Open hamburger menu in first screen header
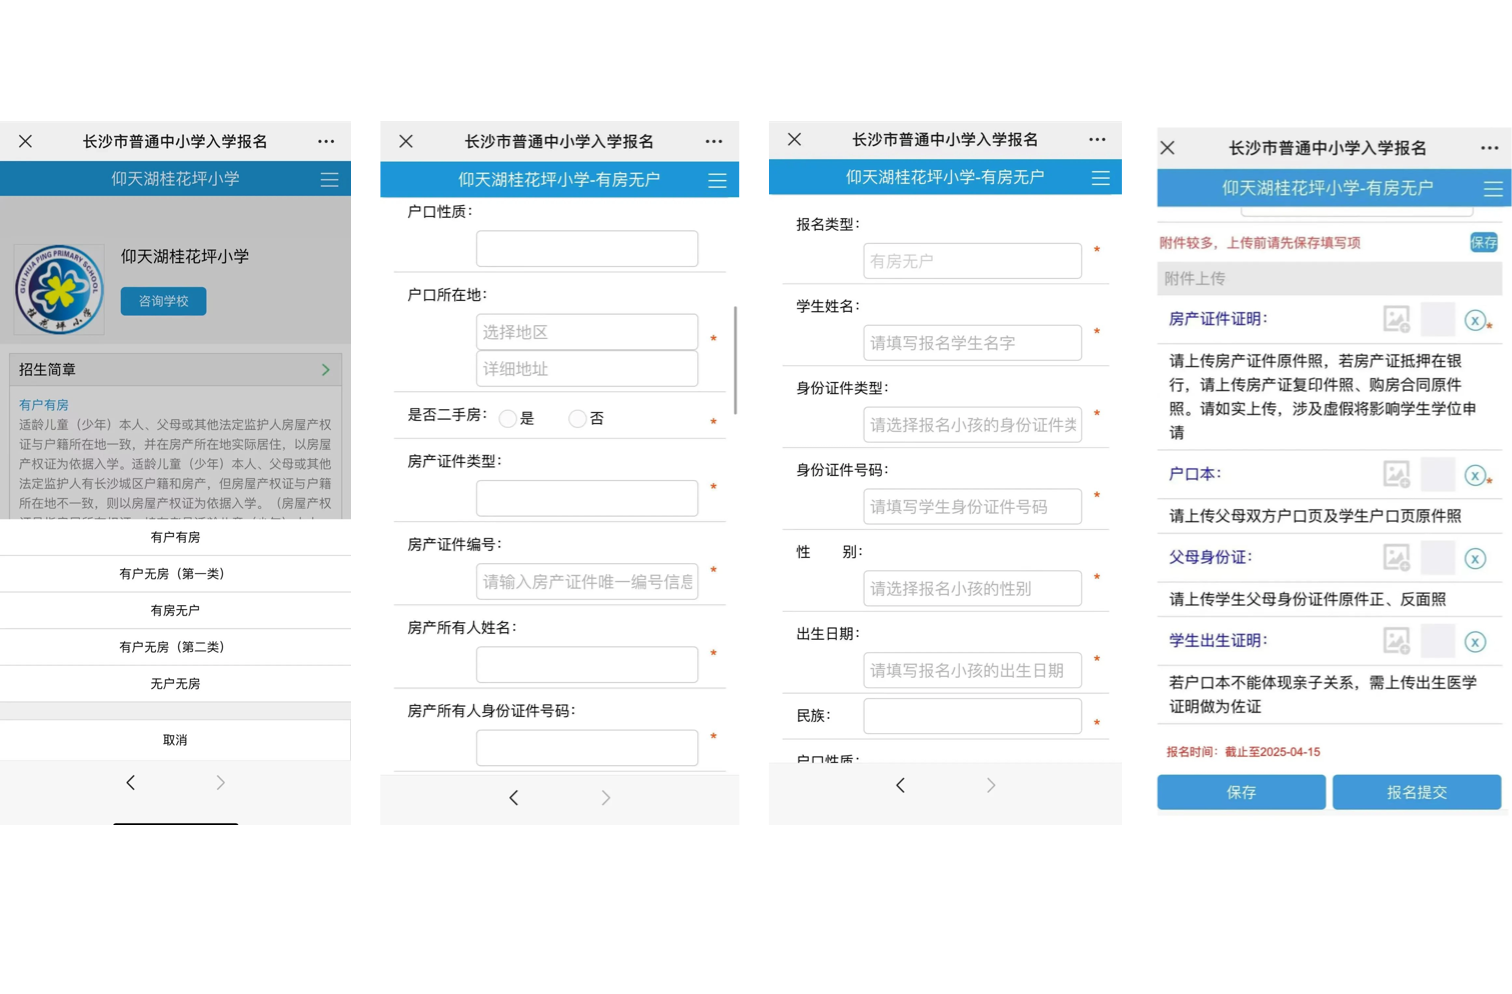This screenshot has width=1512, height=994. (x=329, y=180)
